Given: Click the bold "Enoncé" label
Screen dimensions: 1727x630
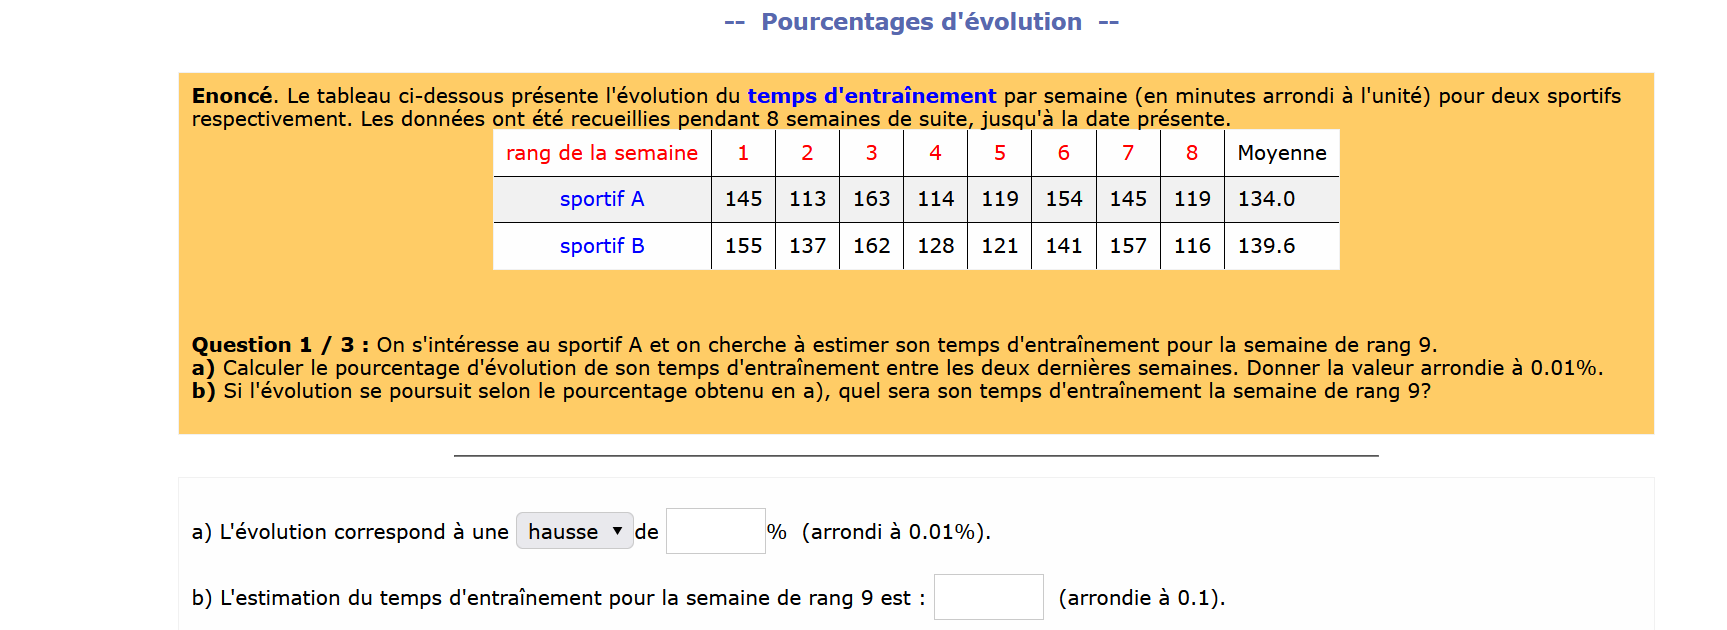Looking at the screenshot, I should (232, 96).
